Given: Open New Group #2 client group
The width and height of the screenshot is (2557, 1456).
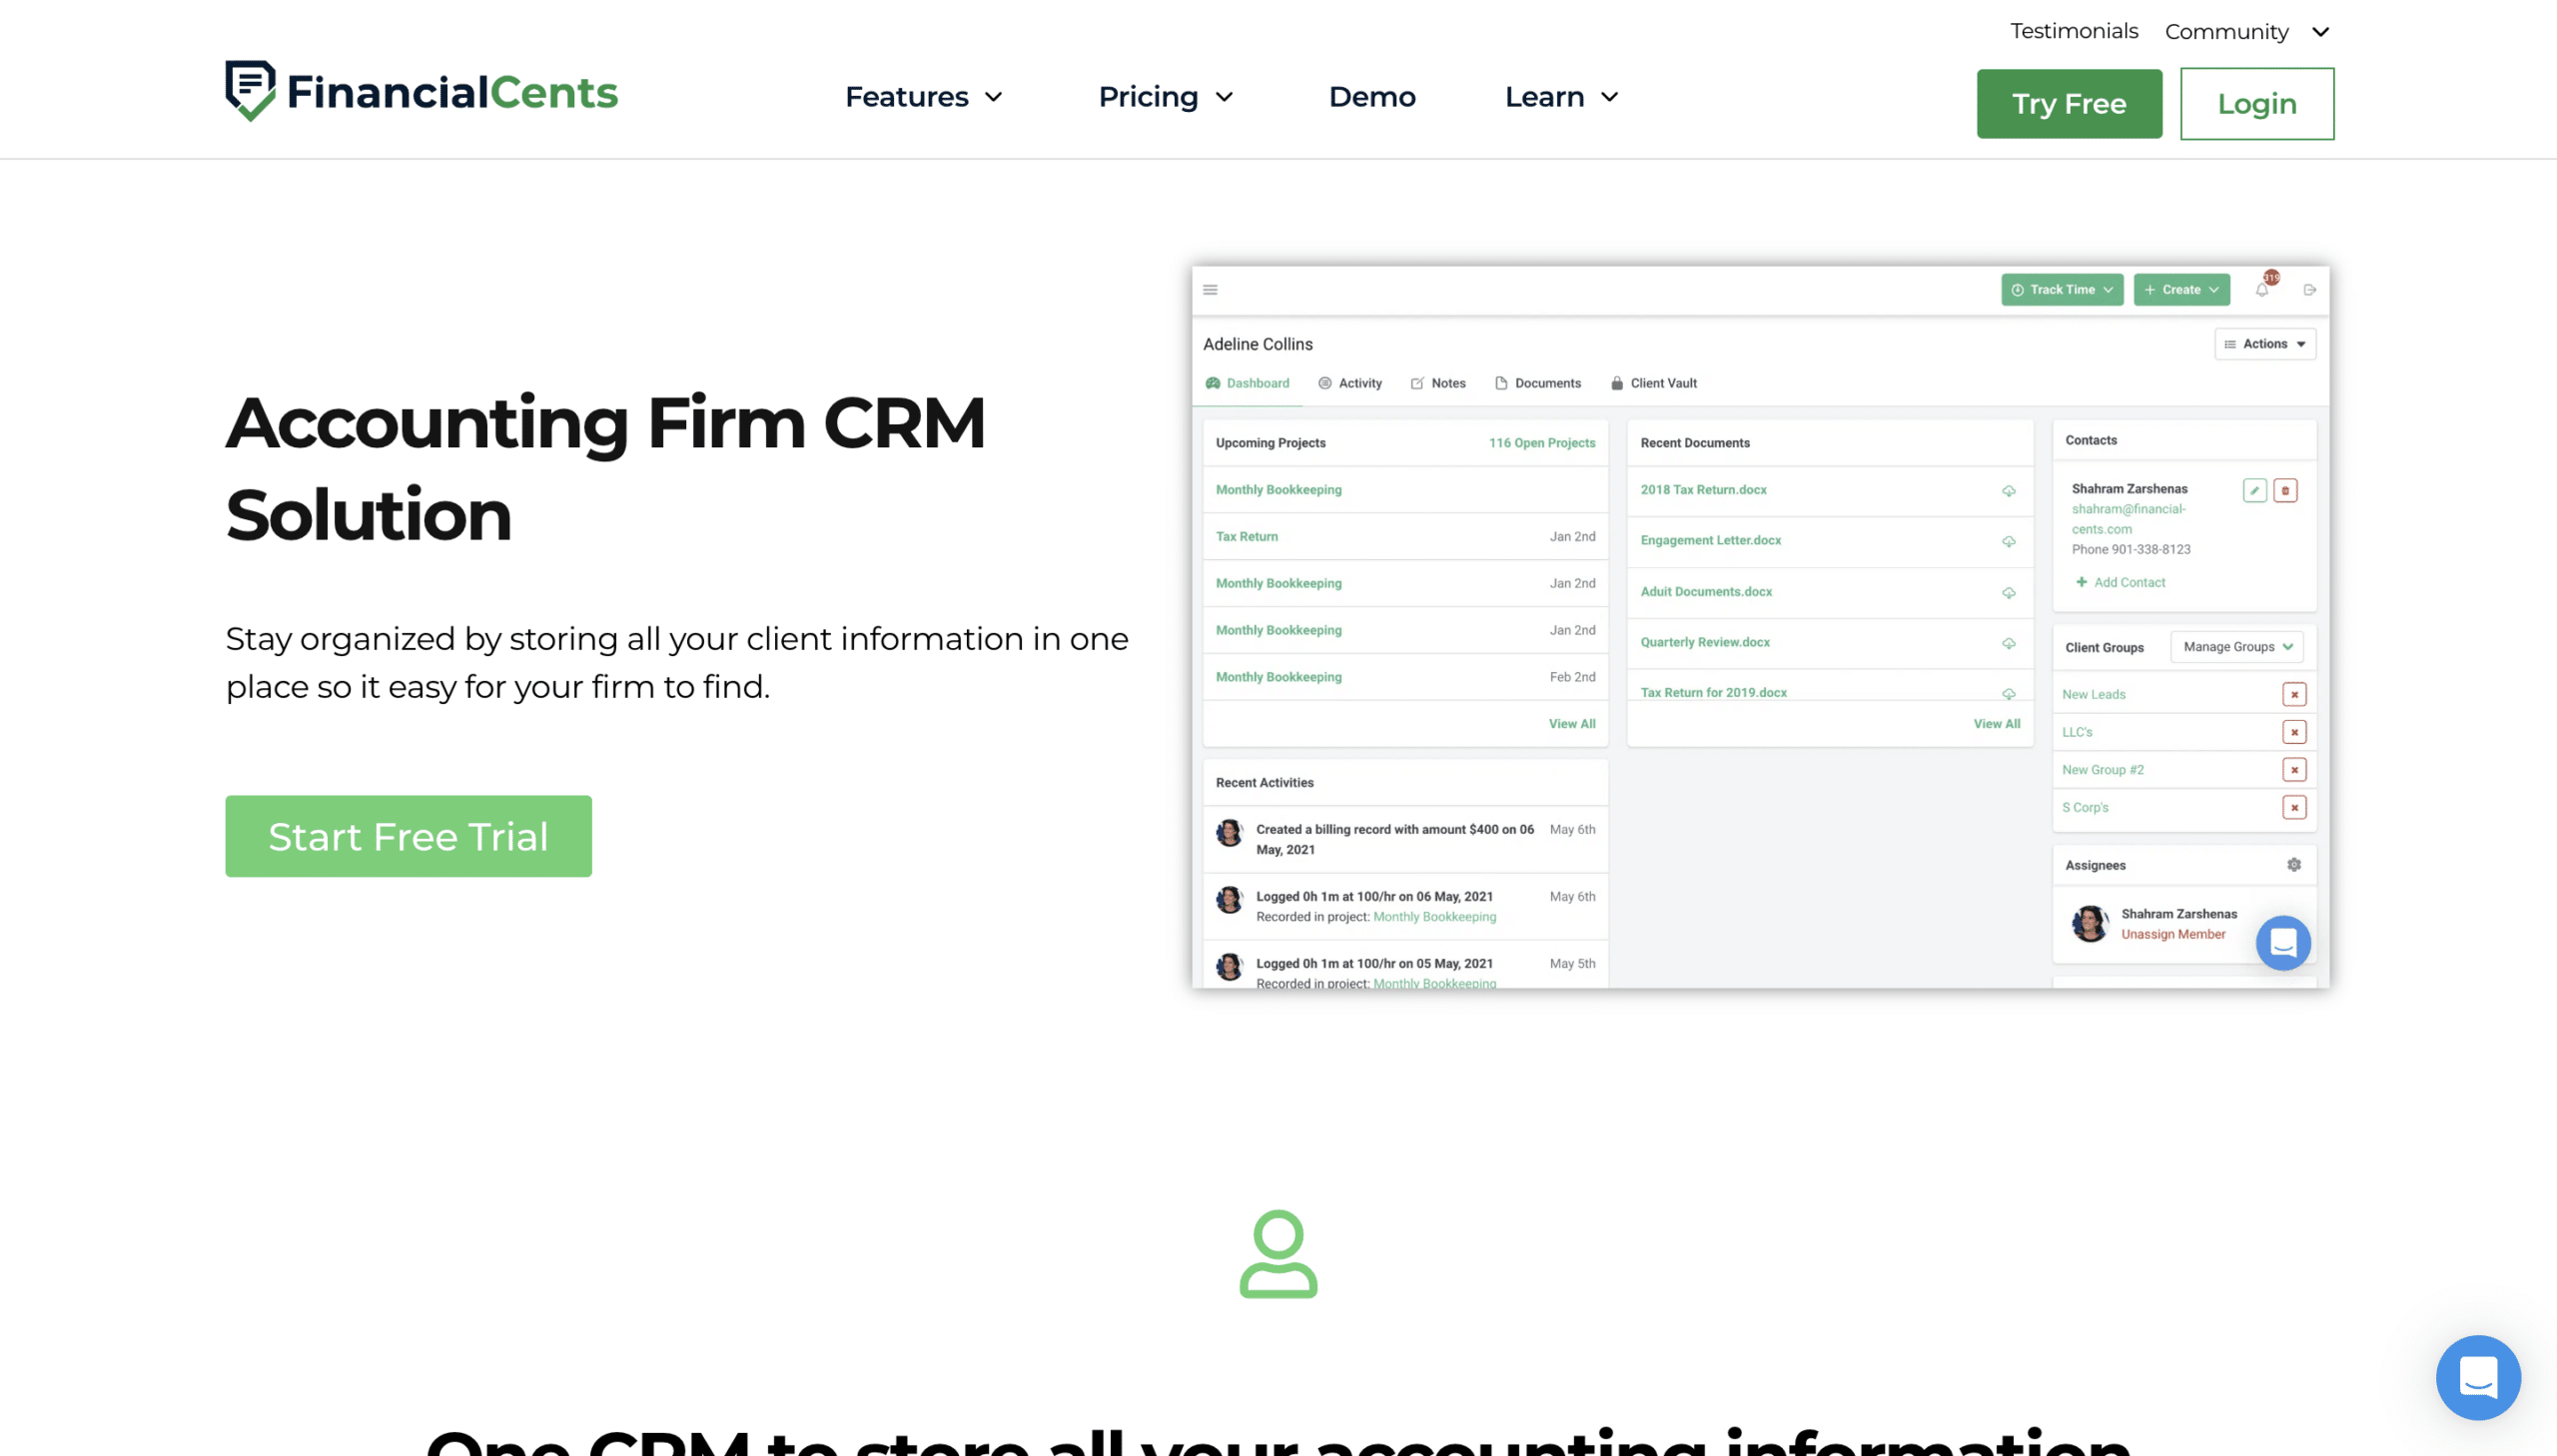Looking at the screenshot, I should 2102,770.
